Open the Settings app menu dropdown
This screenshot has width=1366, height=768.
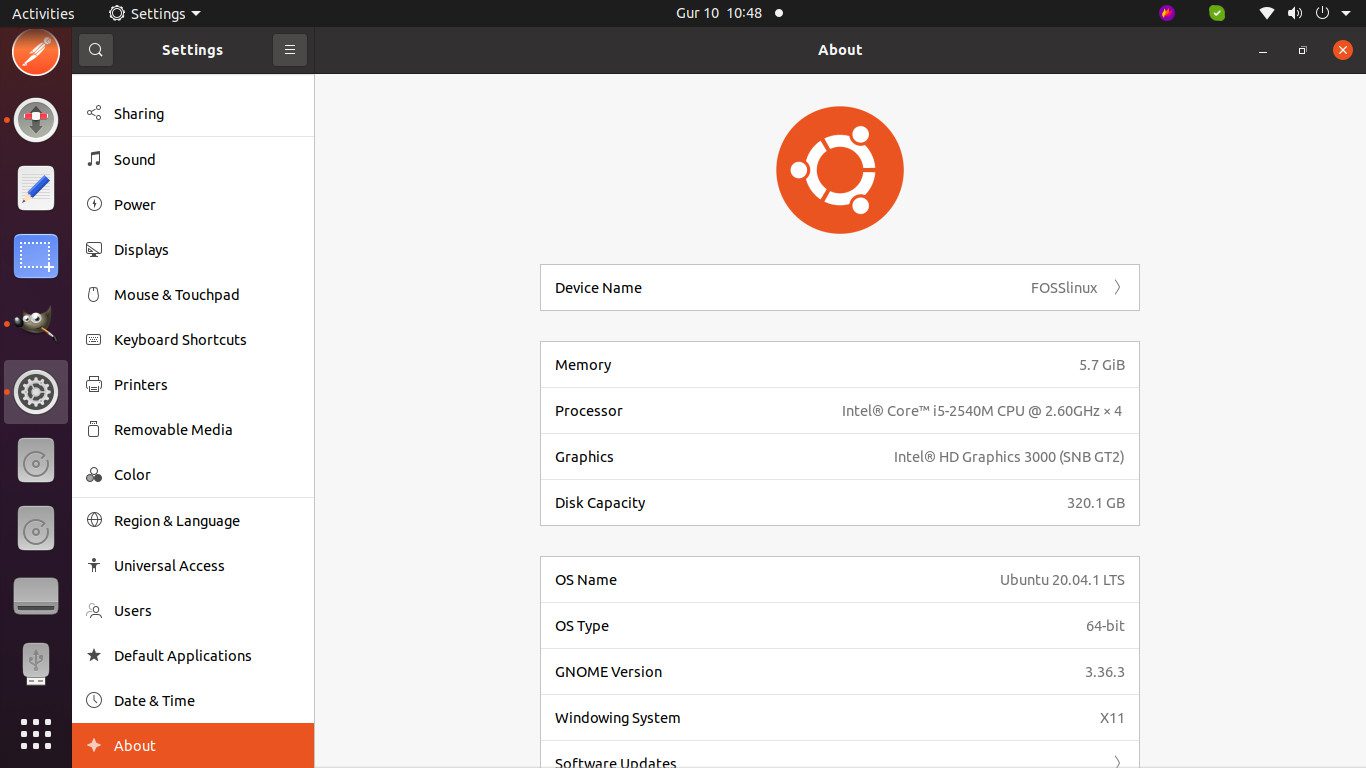click(155, 13)
